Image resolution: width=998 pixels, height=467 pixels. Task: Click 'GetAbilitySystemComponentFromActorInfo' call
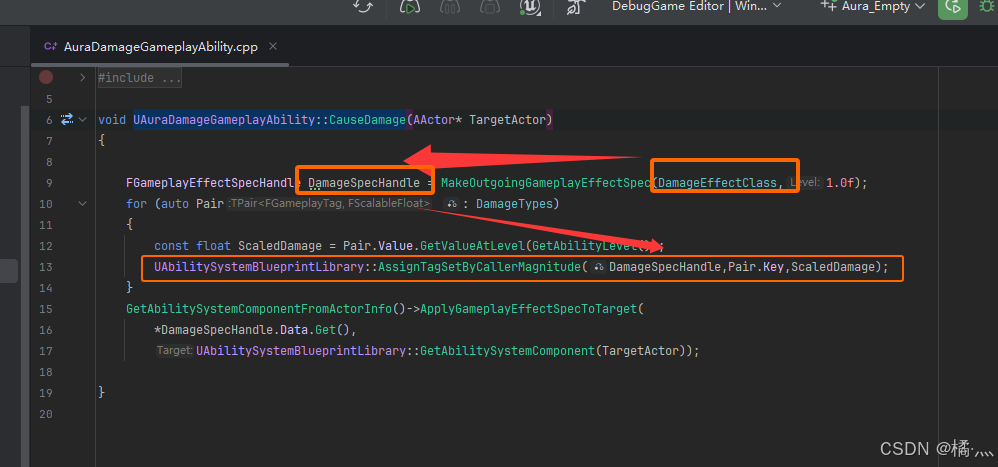[259, 309]
